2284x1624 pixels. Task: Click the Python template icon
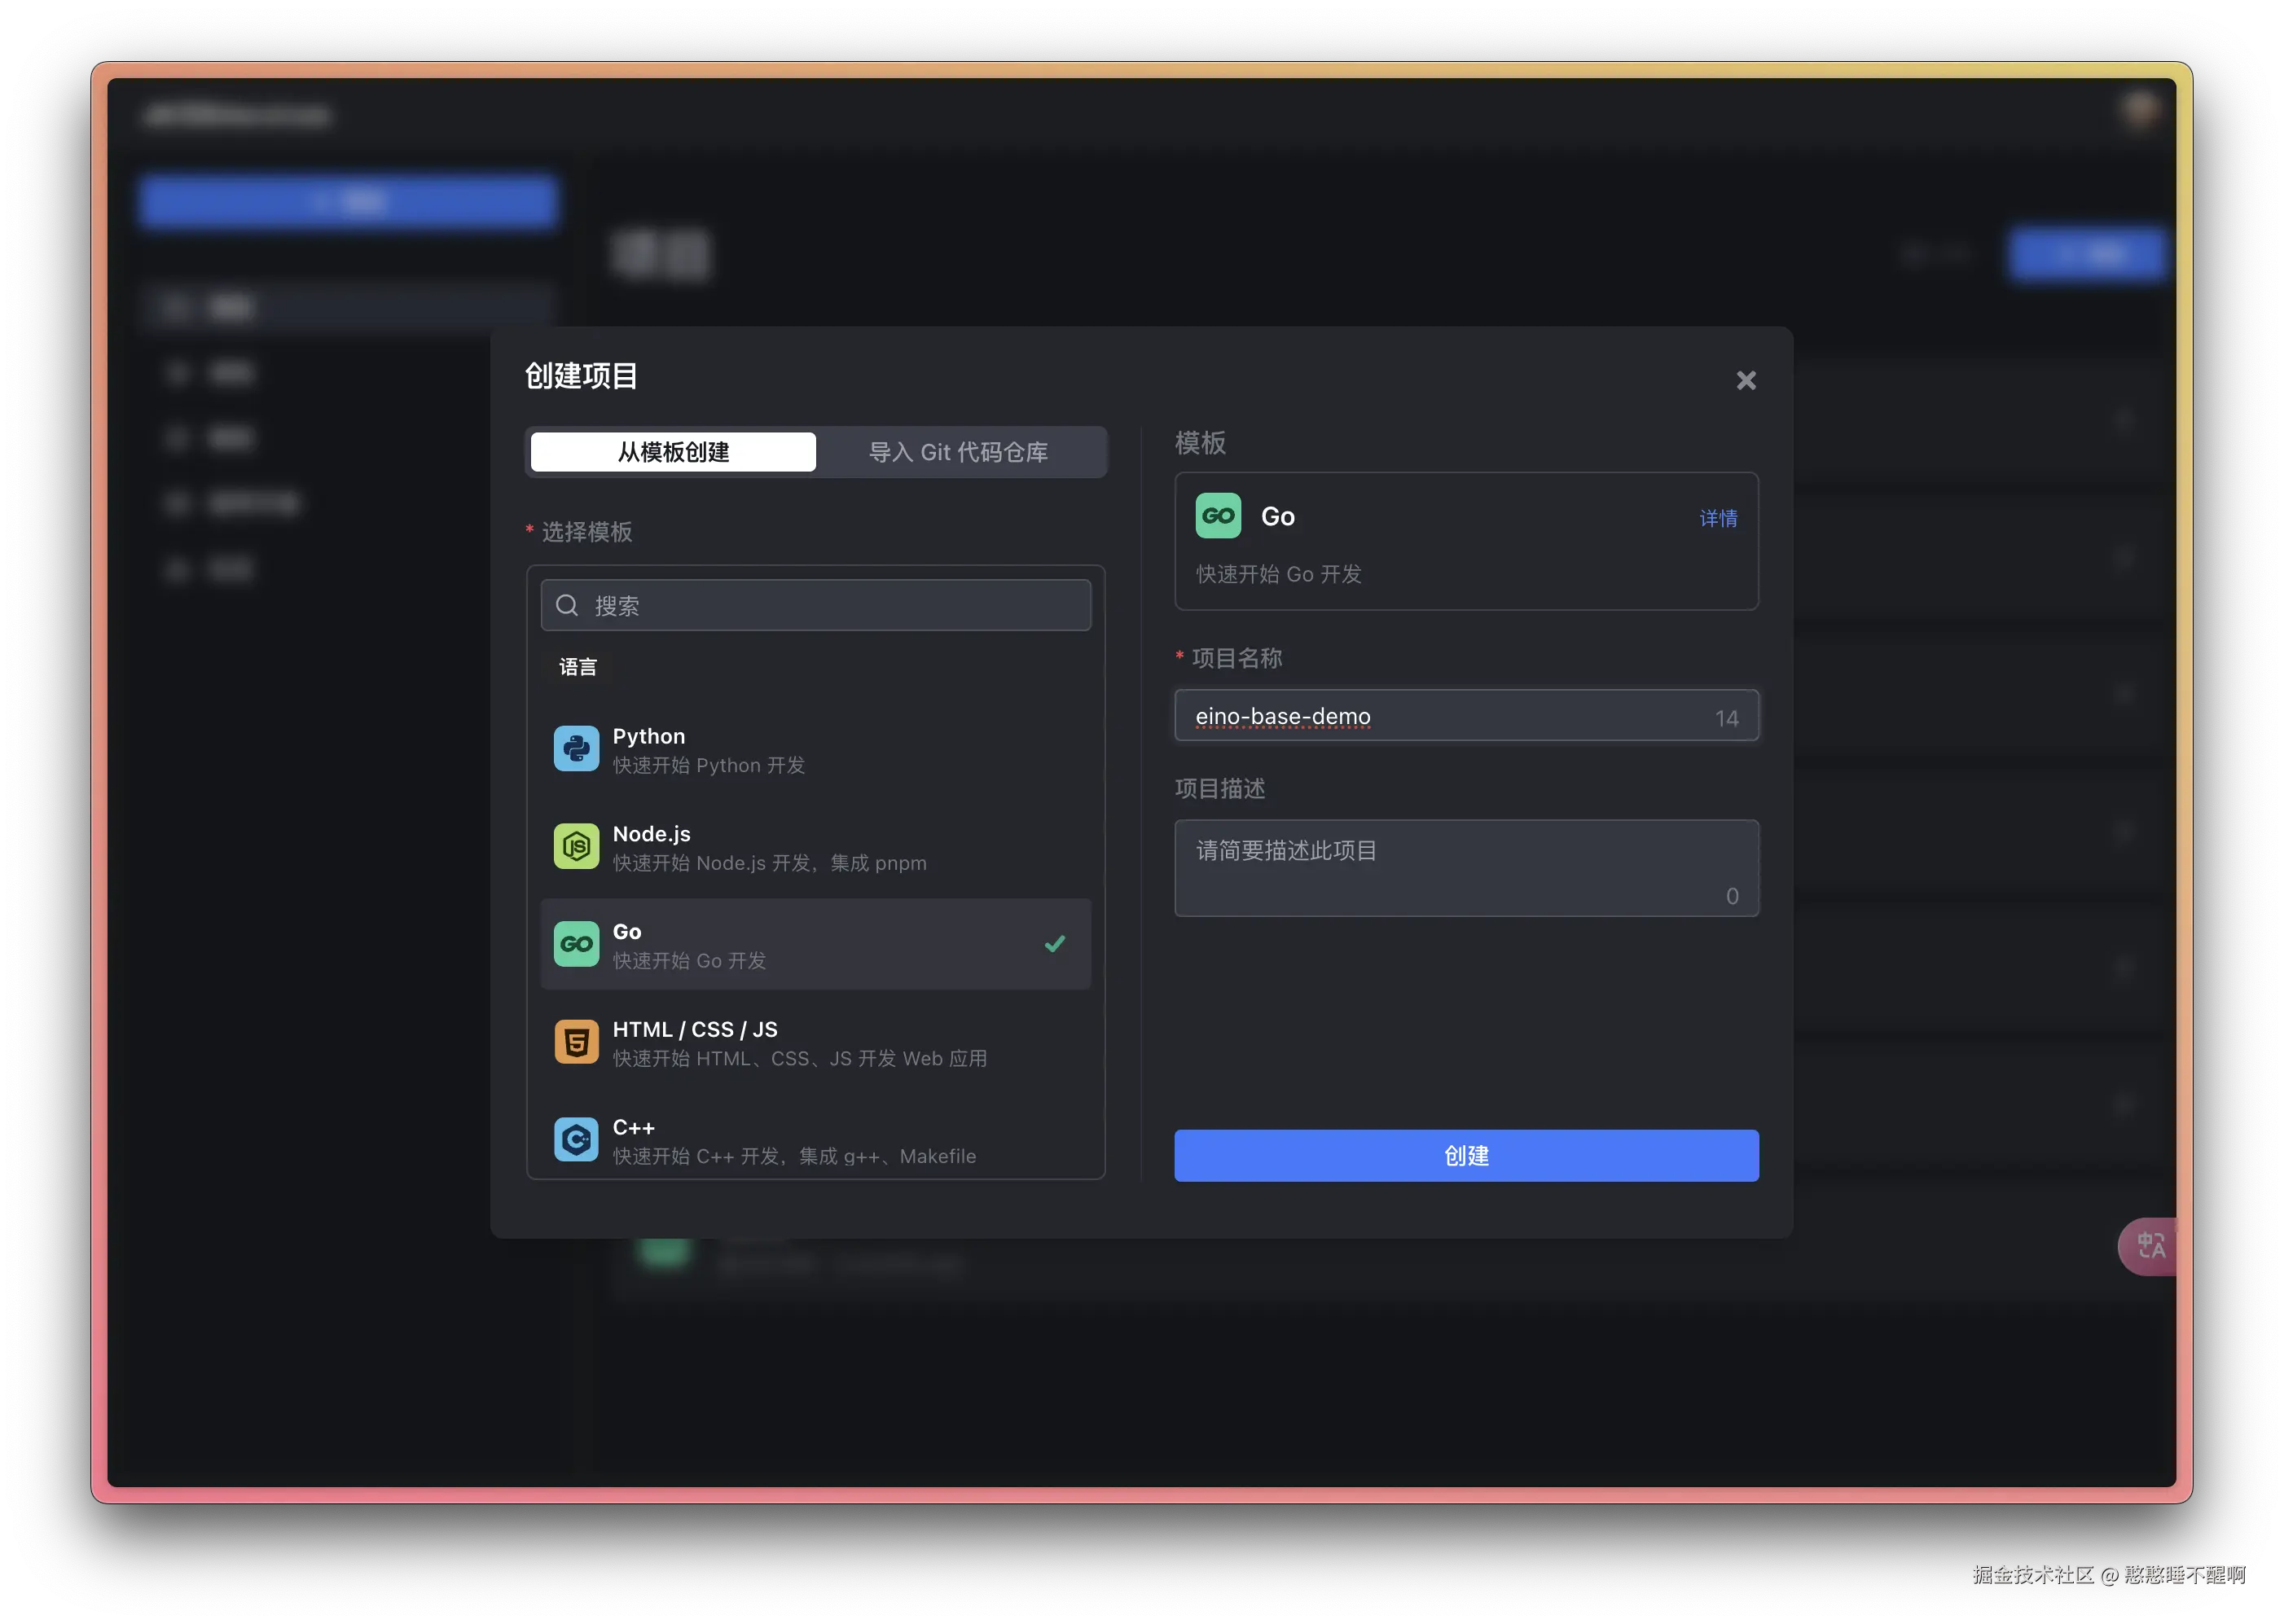pyautogui.click(x=576, y=749)
